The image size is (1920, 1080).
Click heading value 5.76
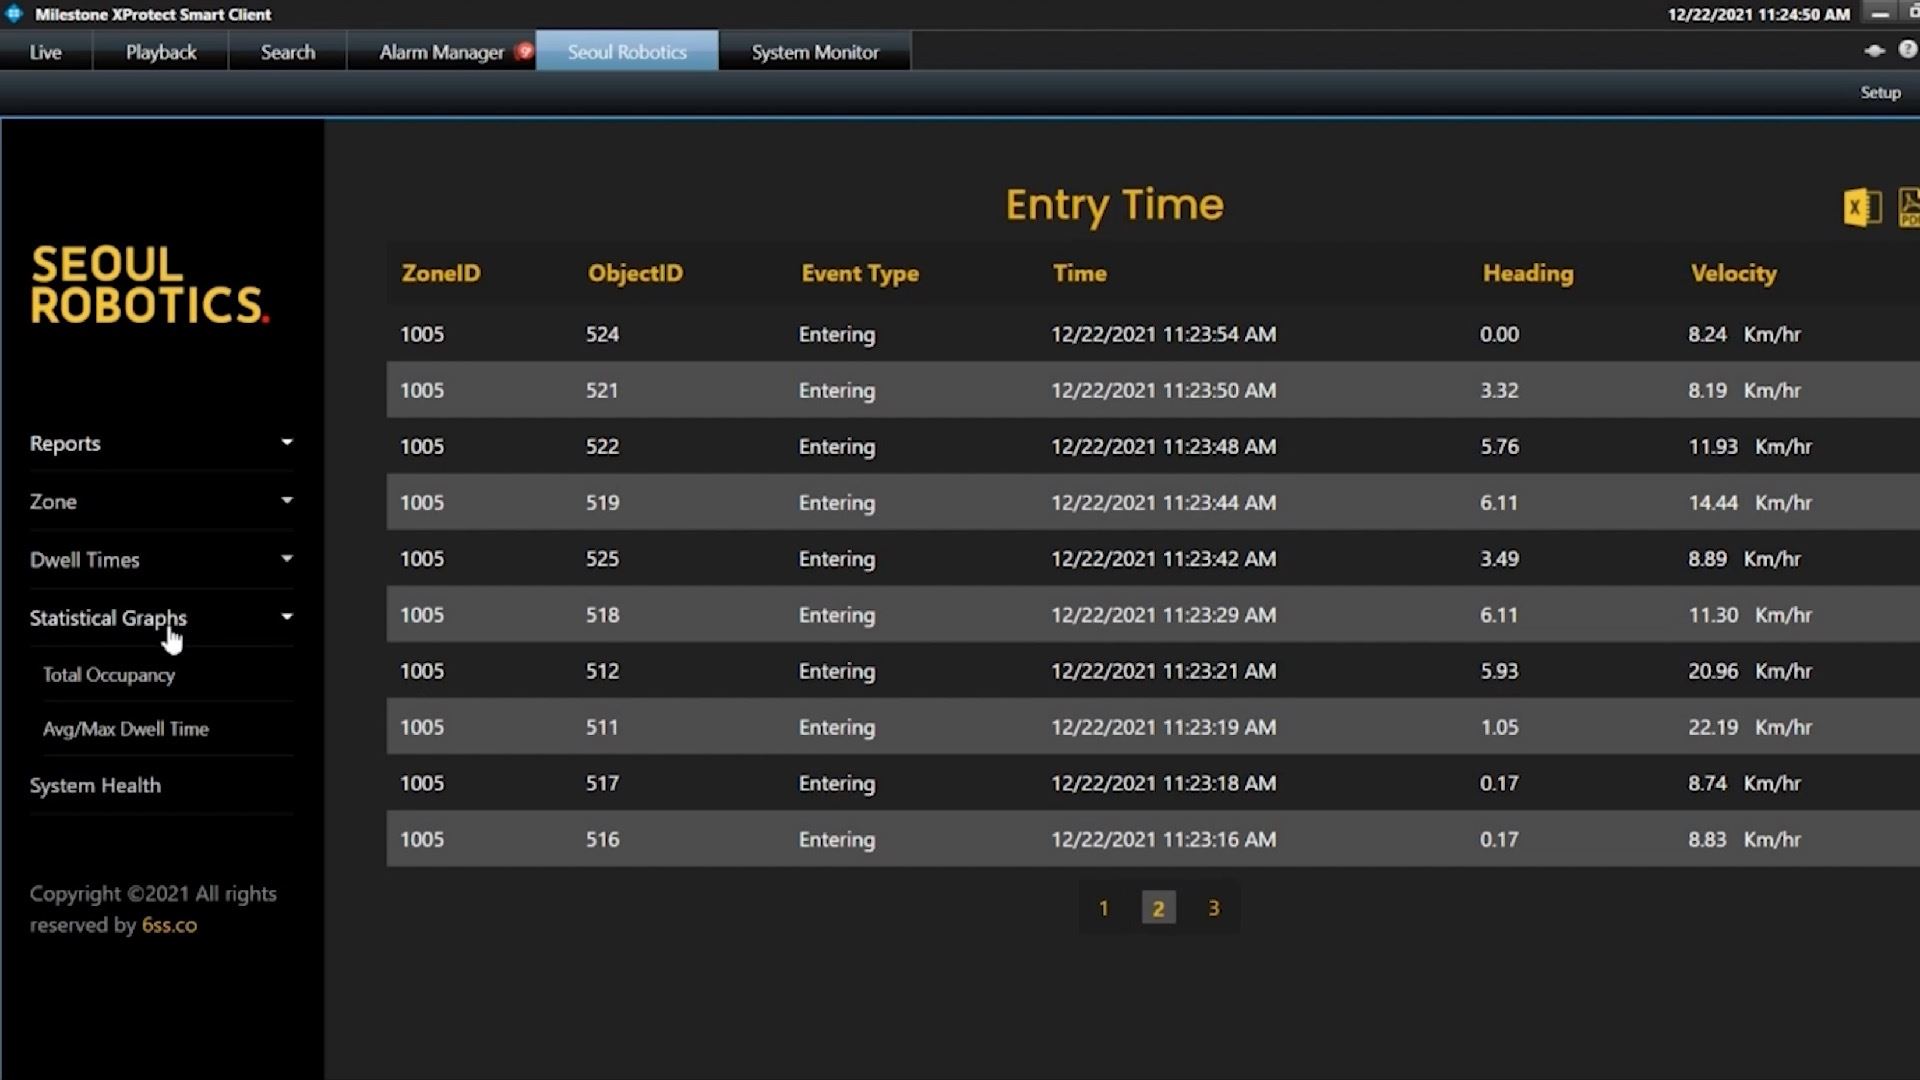(x=1499, y=446)
